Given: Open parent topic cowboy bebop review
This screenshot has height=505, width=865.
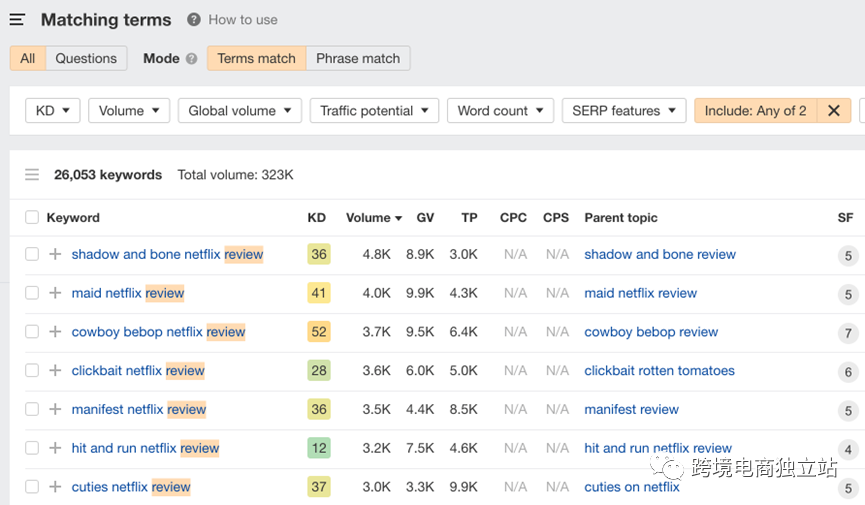Looking at the screenshot, I should [651, 332].
